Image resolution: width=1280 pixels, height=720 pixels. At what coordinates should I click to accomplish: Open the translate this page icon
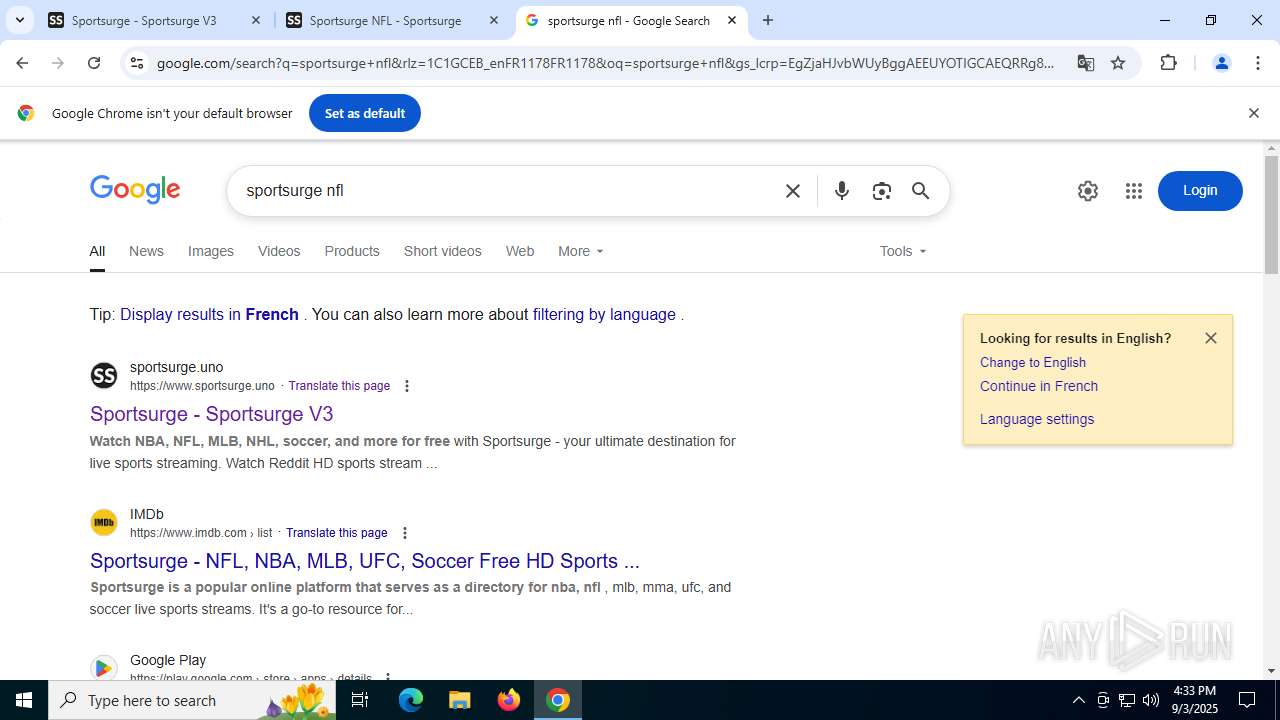[1085, 63]
